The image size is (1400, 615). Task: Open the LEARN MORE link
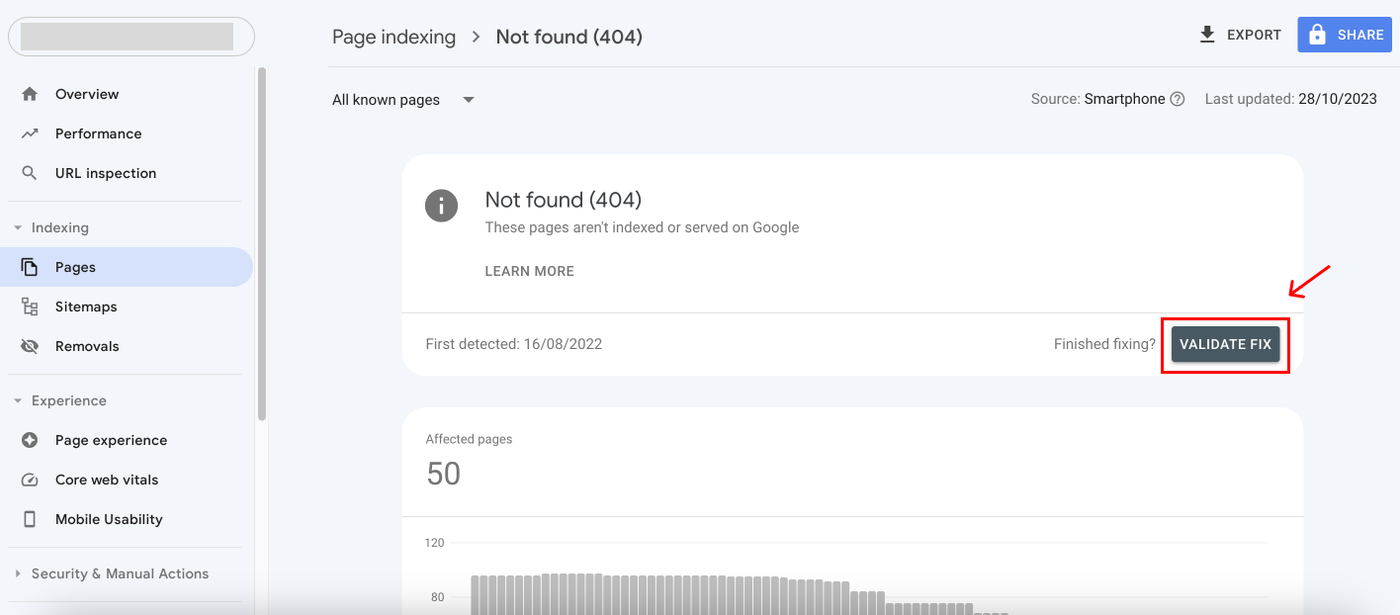[x=529, y=270]
